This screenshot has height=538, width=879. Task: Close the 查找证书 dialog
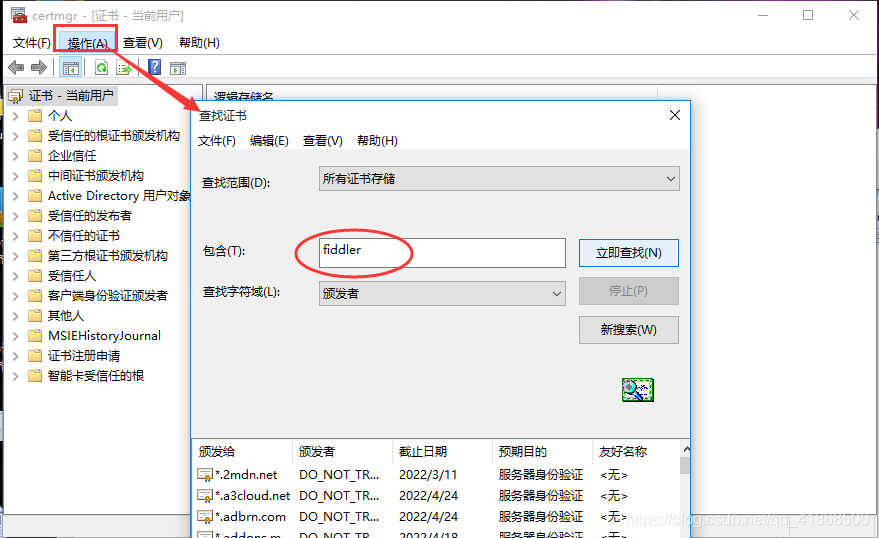pyautogui.click(x=675, y=115)
